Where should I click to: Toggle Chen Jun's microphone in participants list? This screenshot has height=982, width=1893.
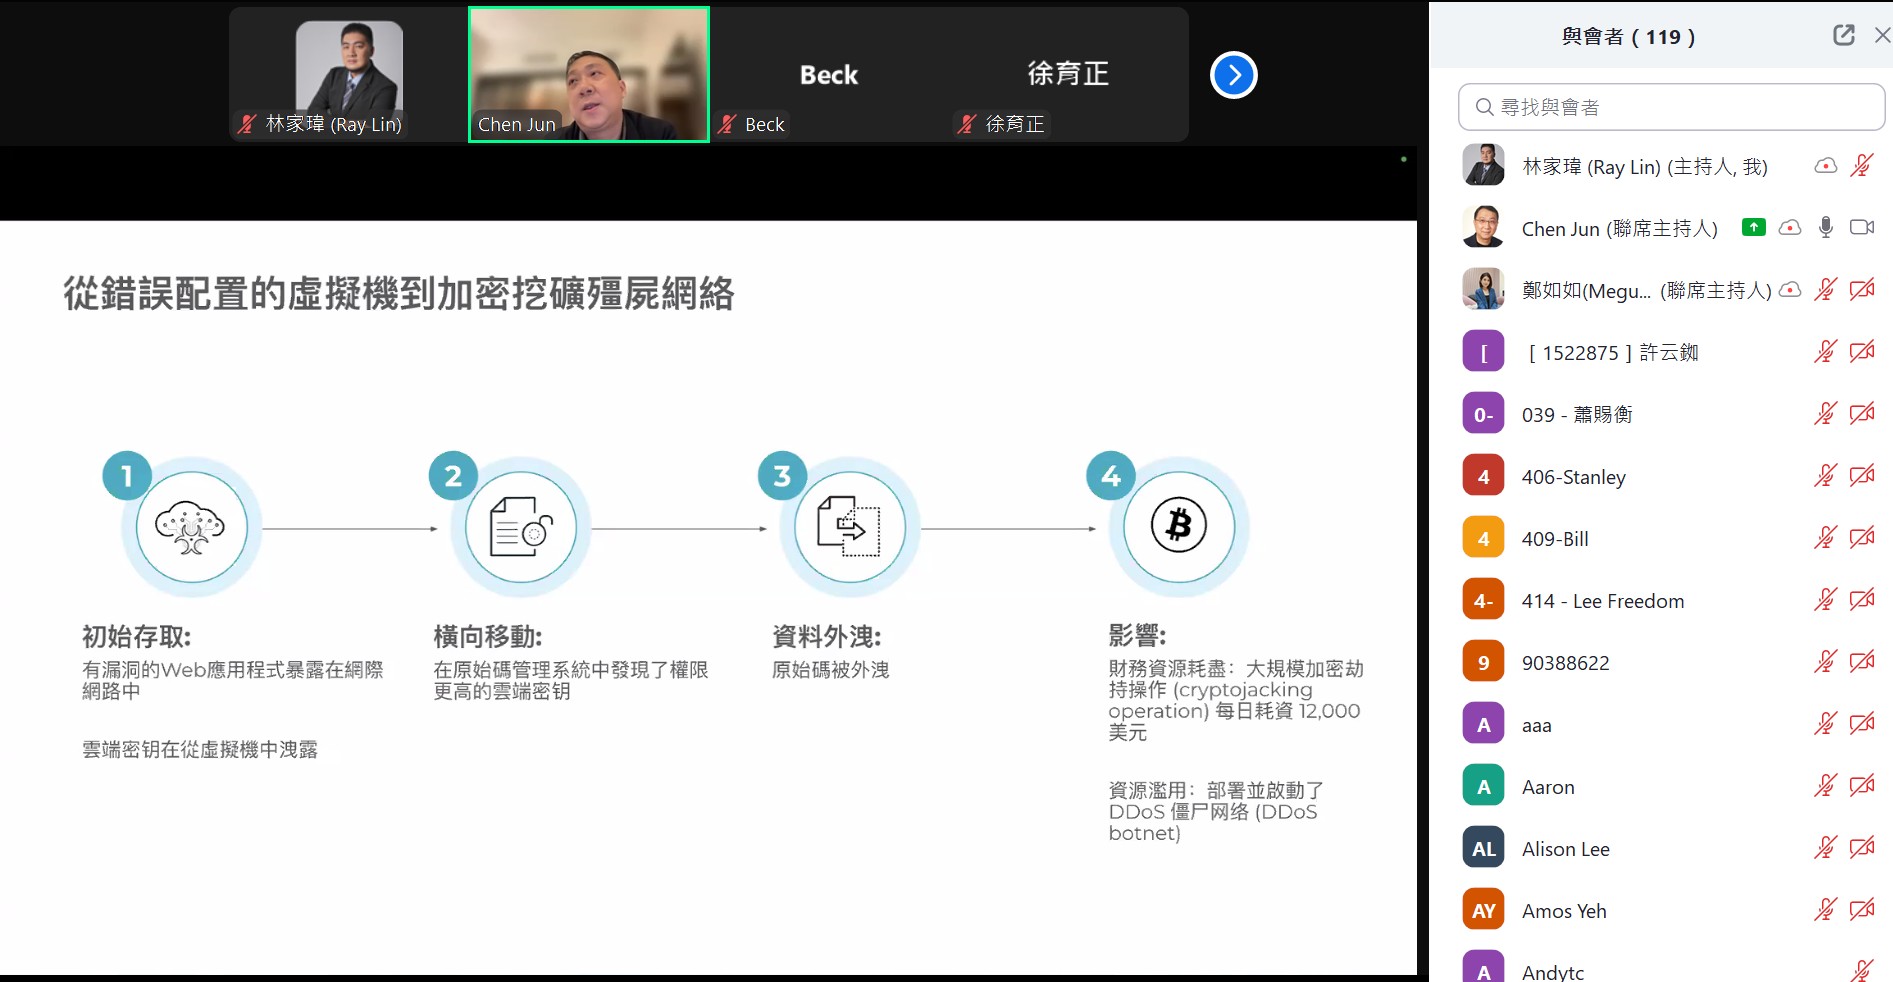tap(1825, 228)
